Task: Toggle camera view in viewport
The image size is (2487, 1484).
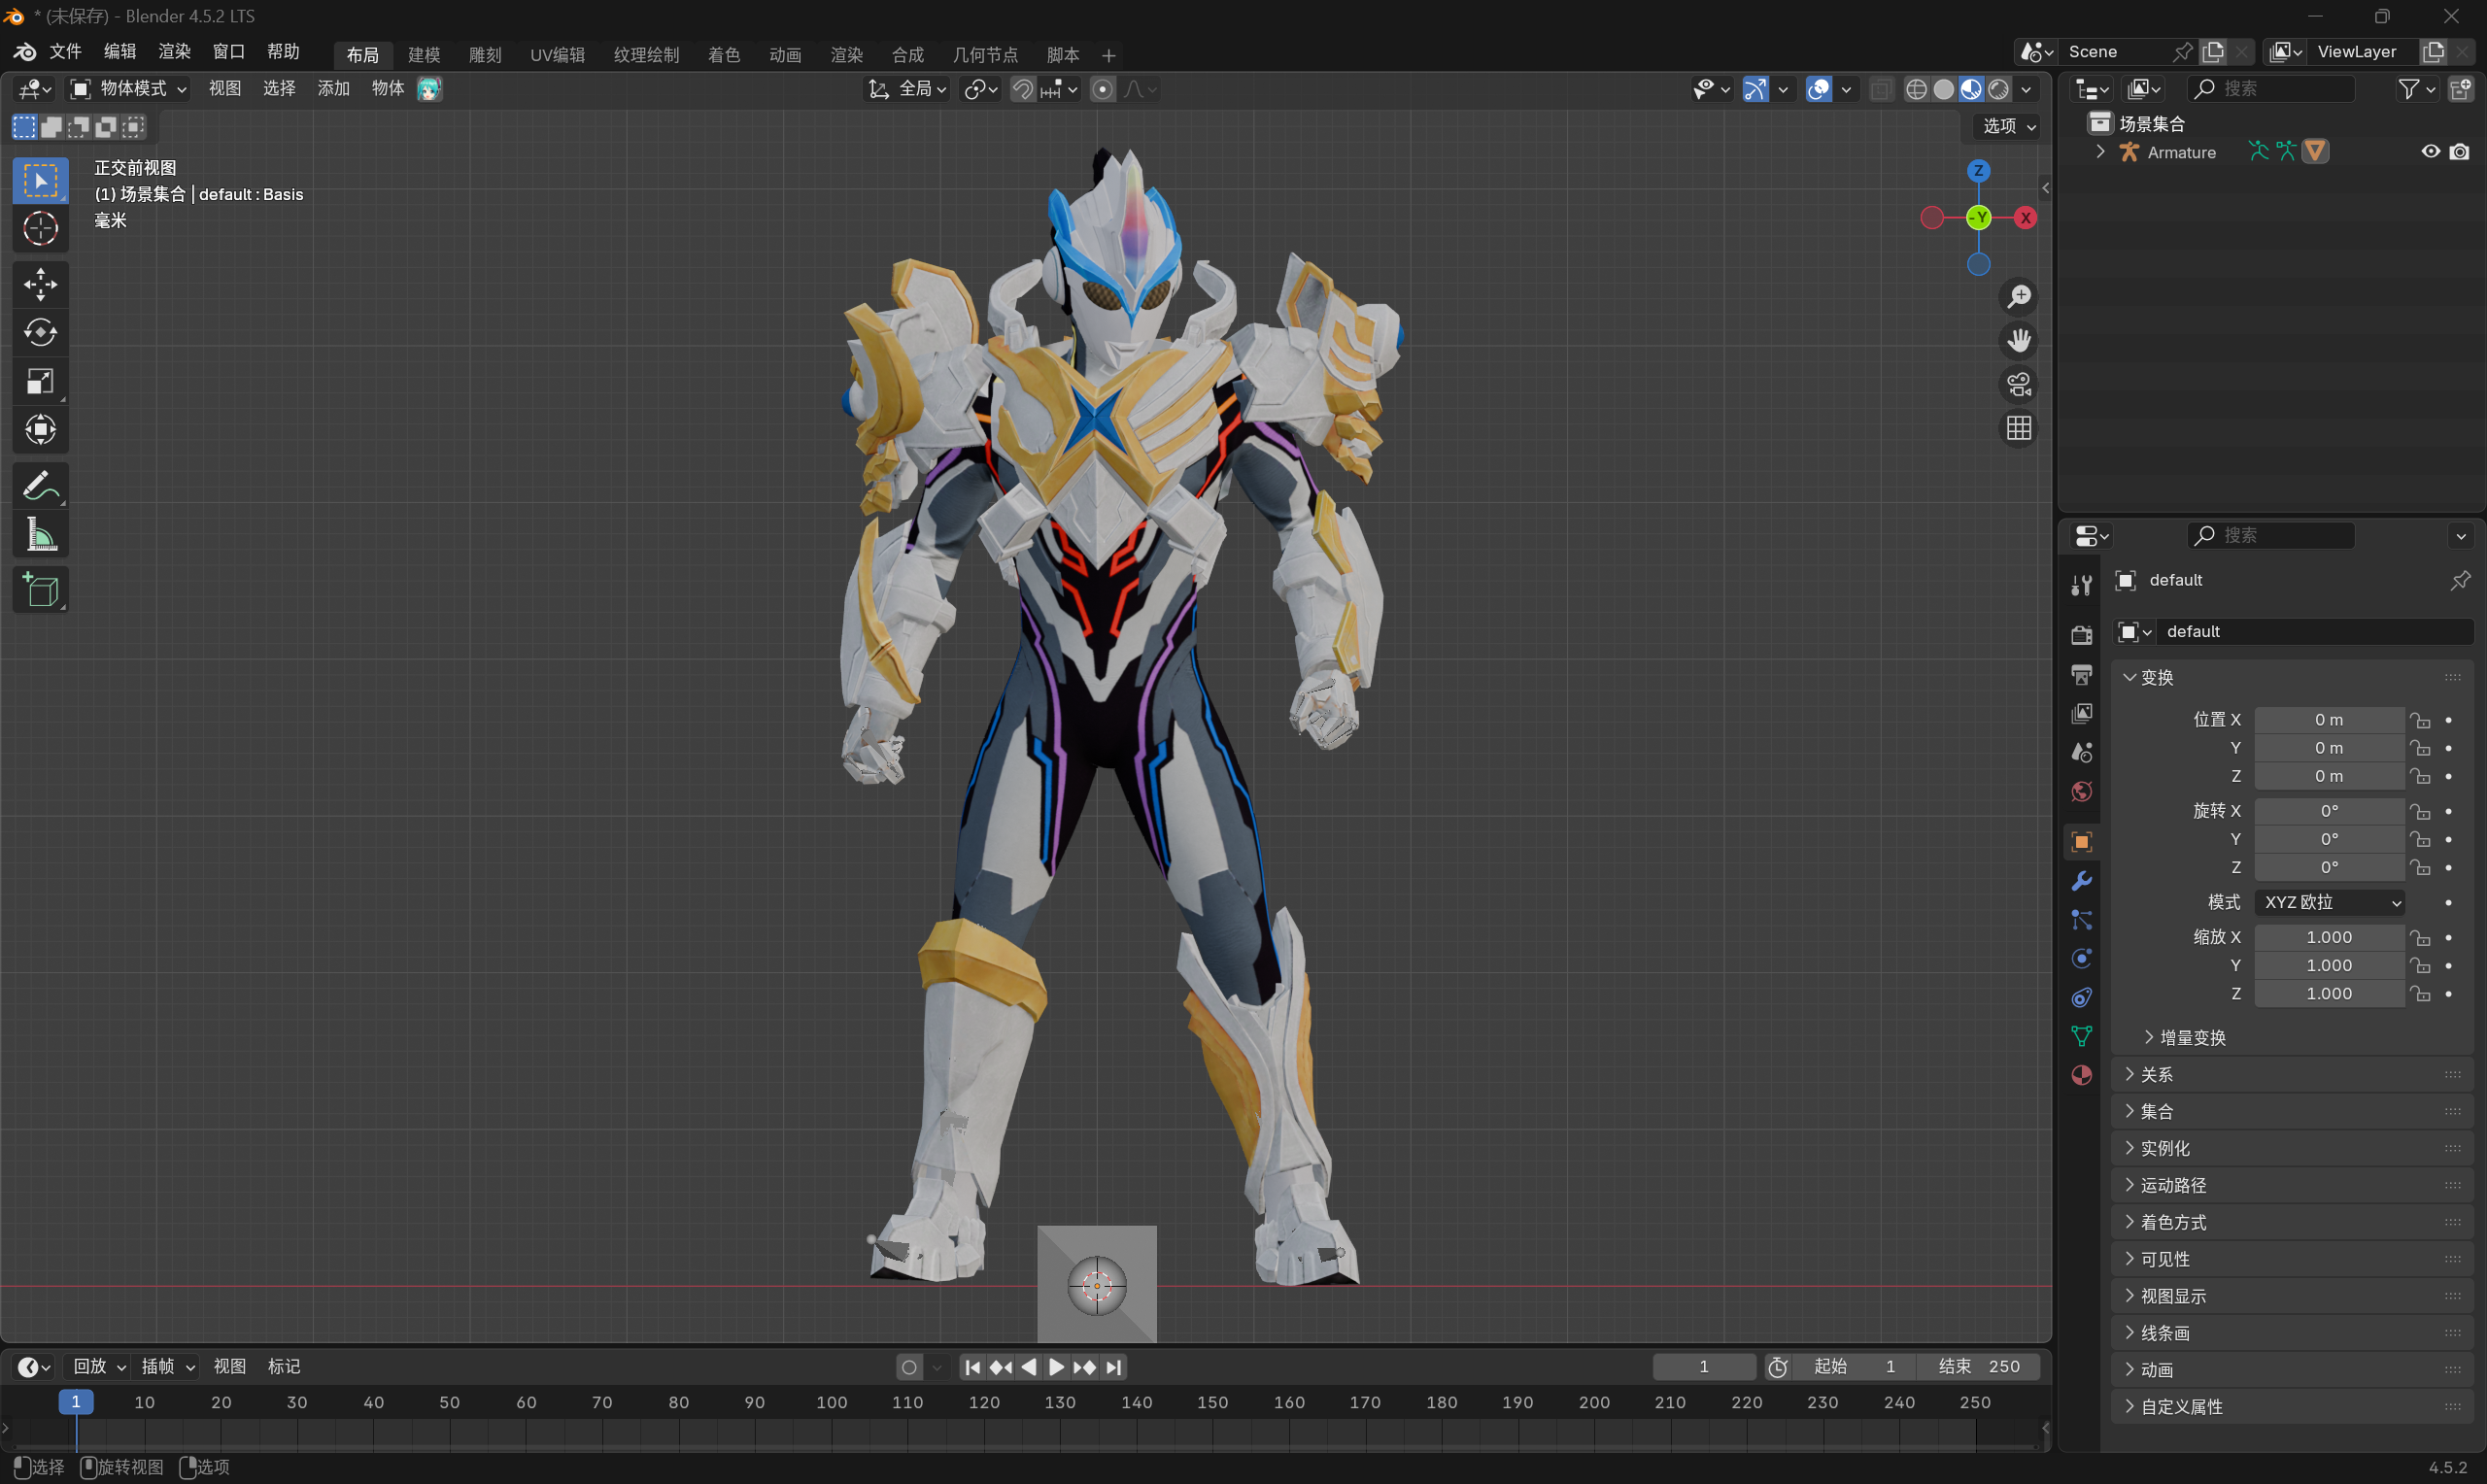Action: point(2018,384)
